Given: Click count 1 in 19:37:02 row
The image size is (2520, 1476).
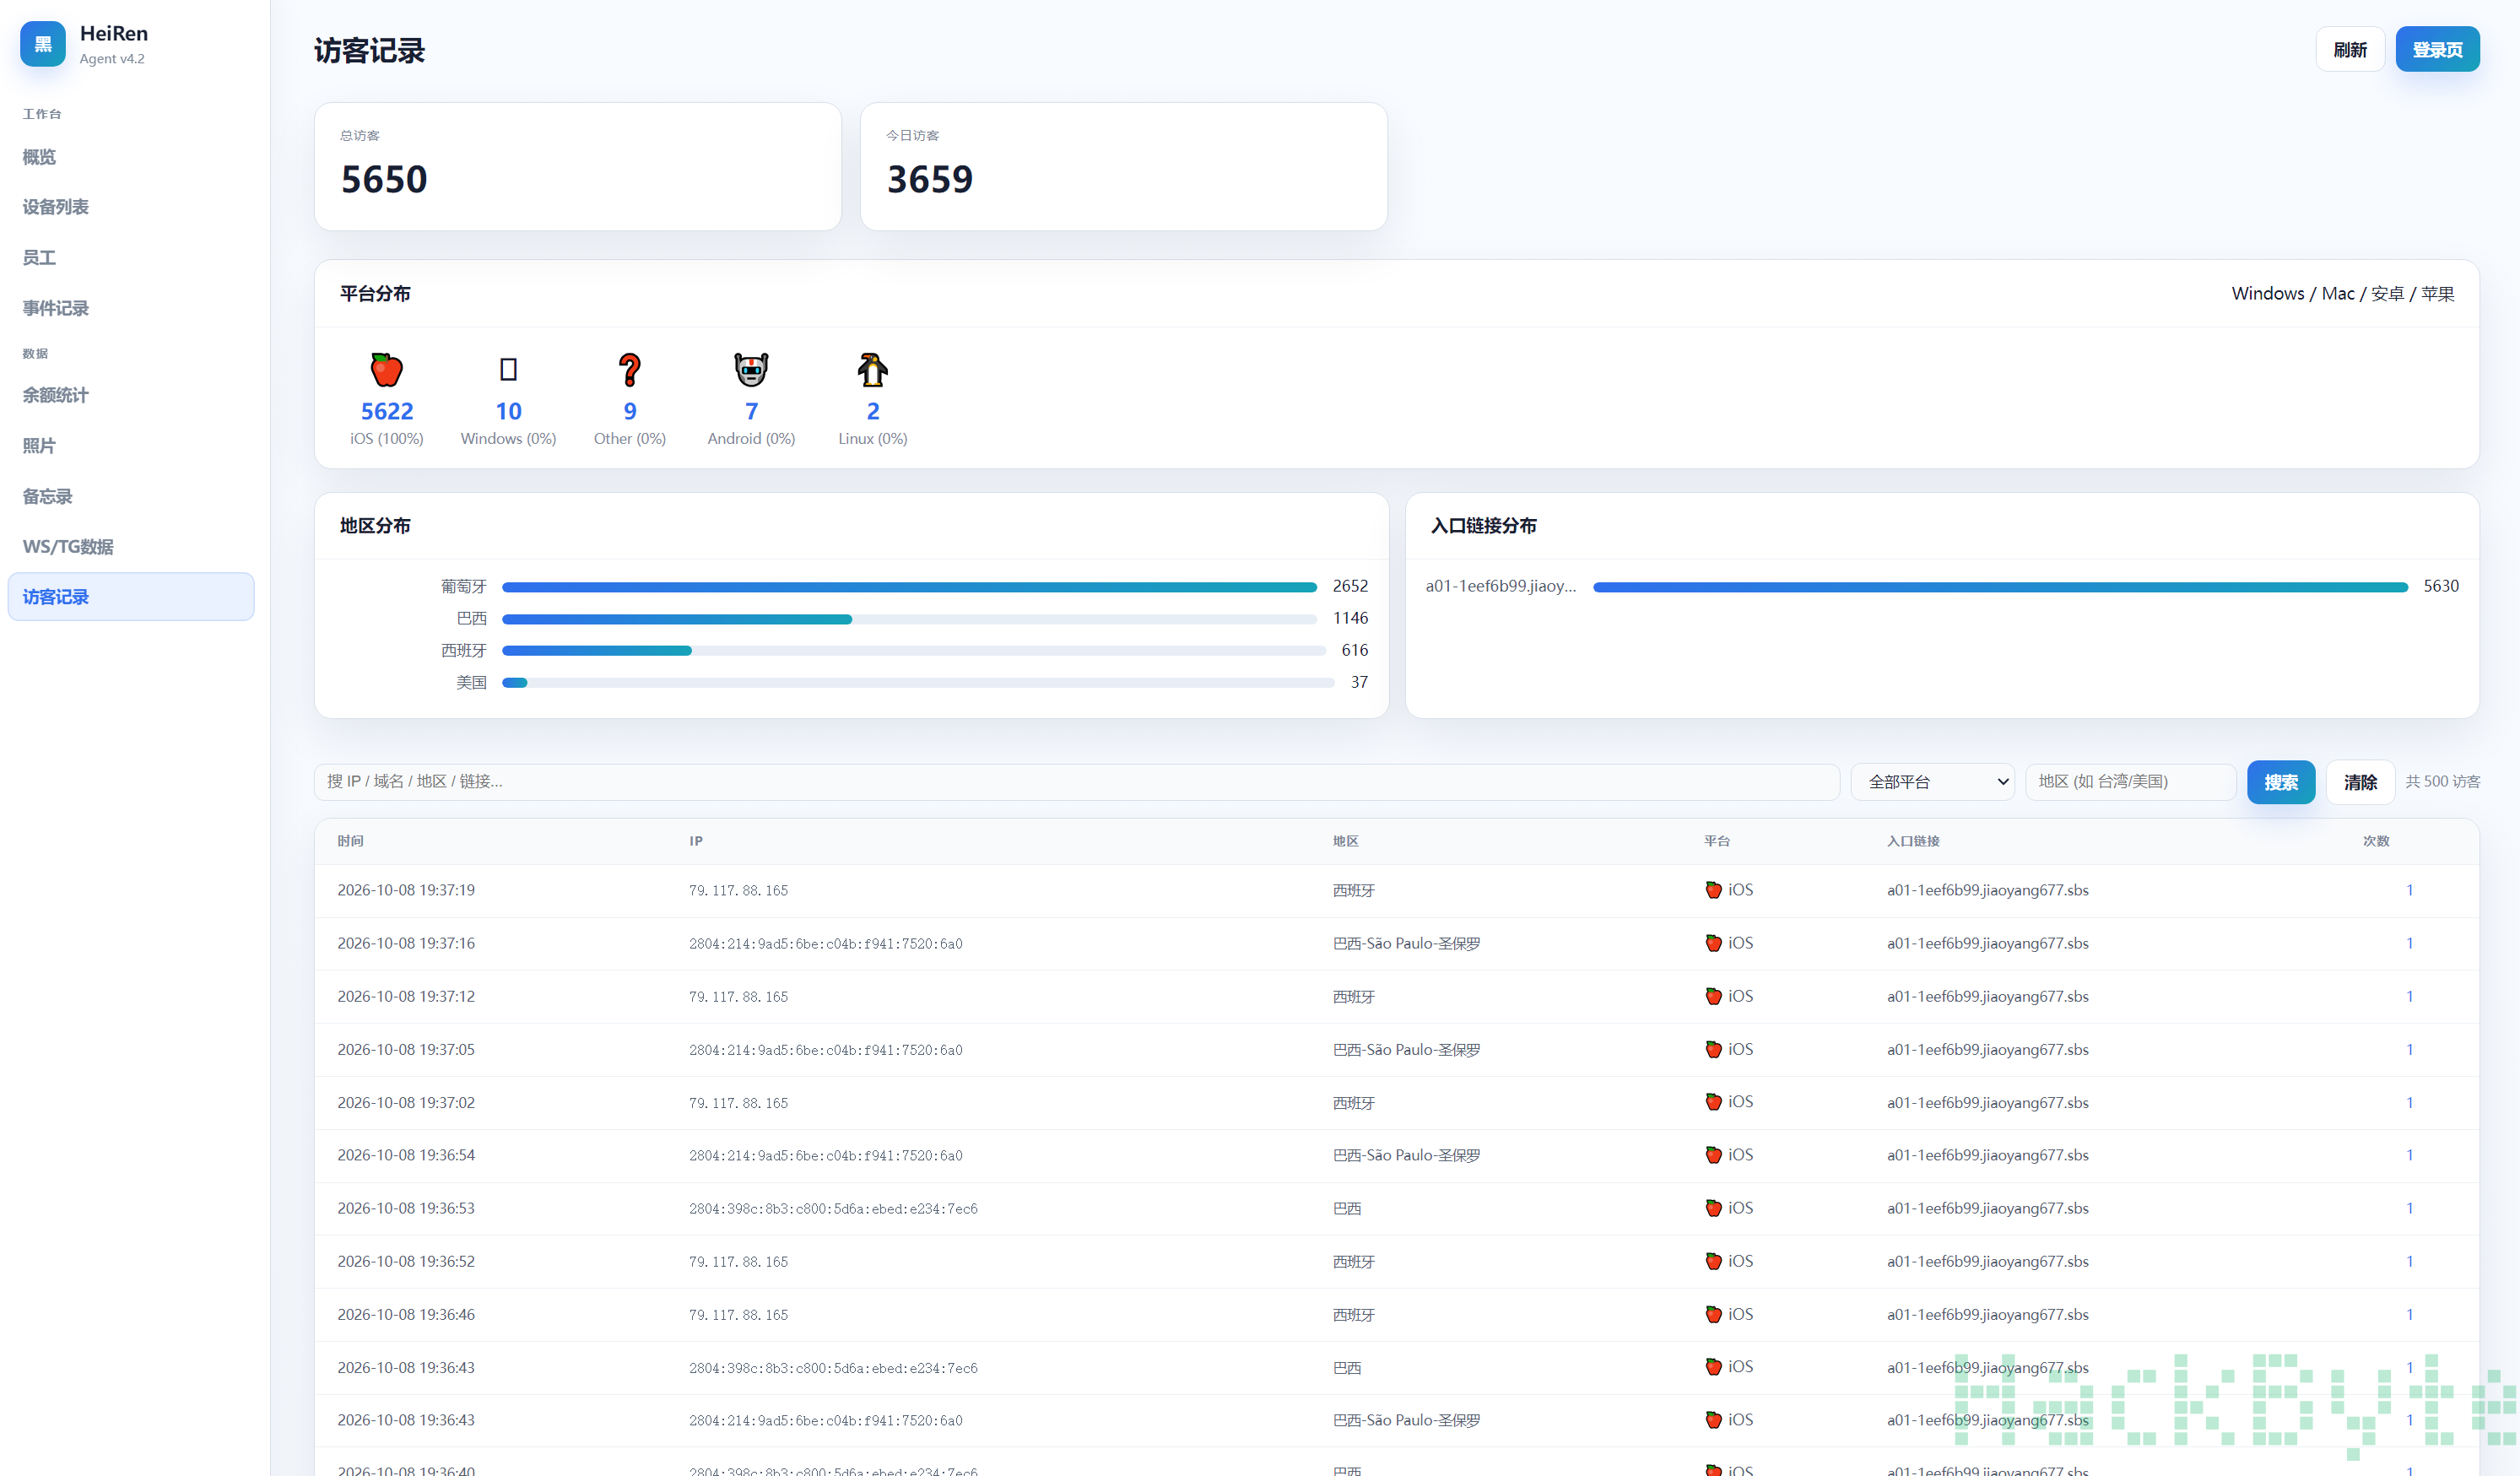Looking at the screenshot, I should [2409, 1102].
